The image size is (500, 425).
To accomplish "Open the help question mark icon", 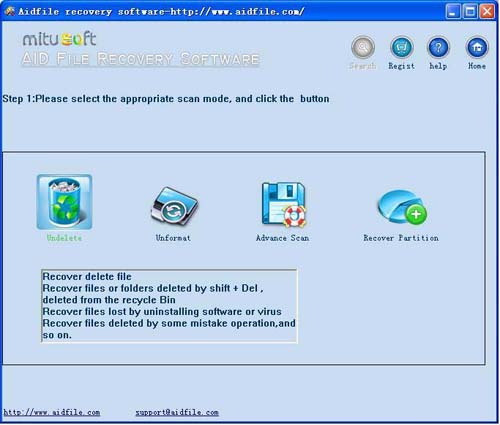I will (438, 47).
